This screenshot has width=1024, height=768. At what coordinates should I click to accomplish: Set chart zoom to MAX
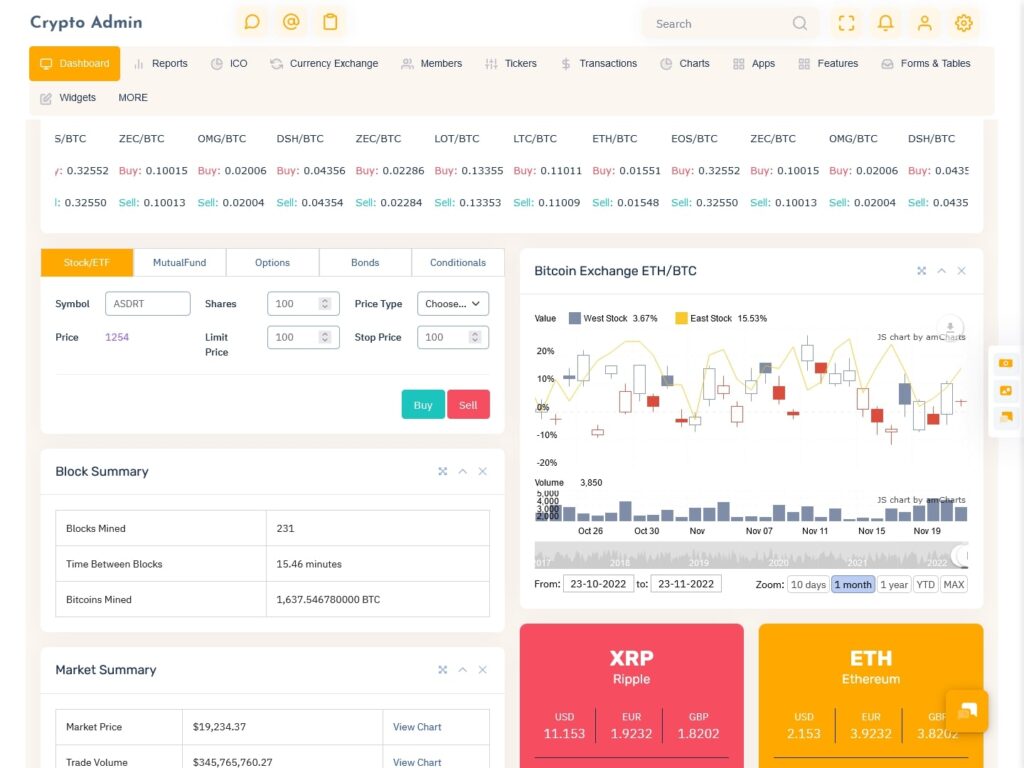[x=953, y=584]
